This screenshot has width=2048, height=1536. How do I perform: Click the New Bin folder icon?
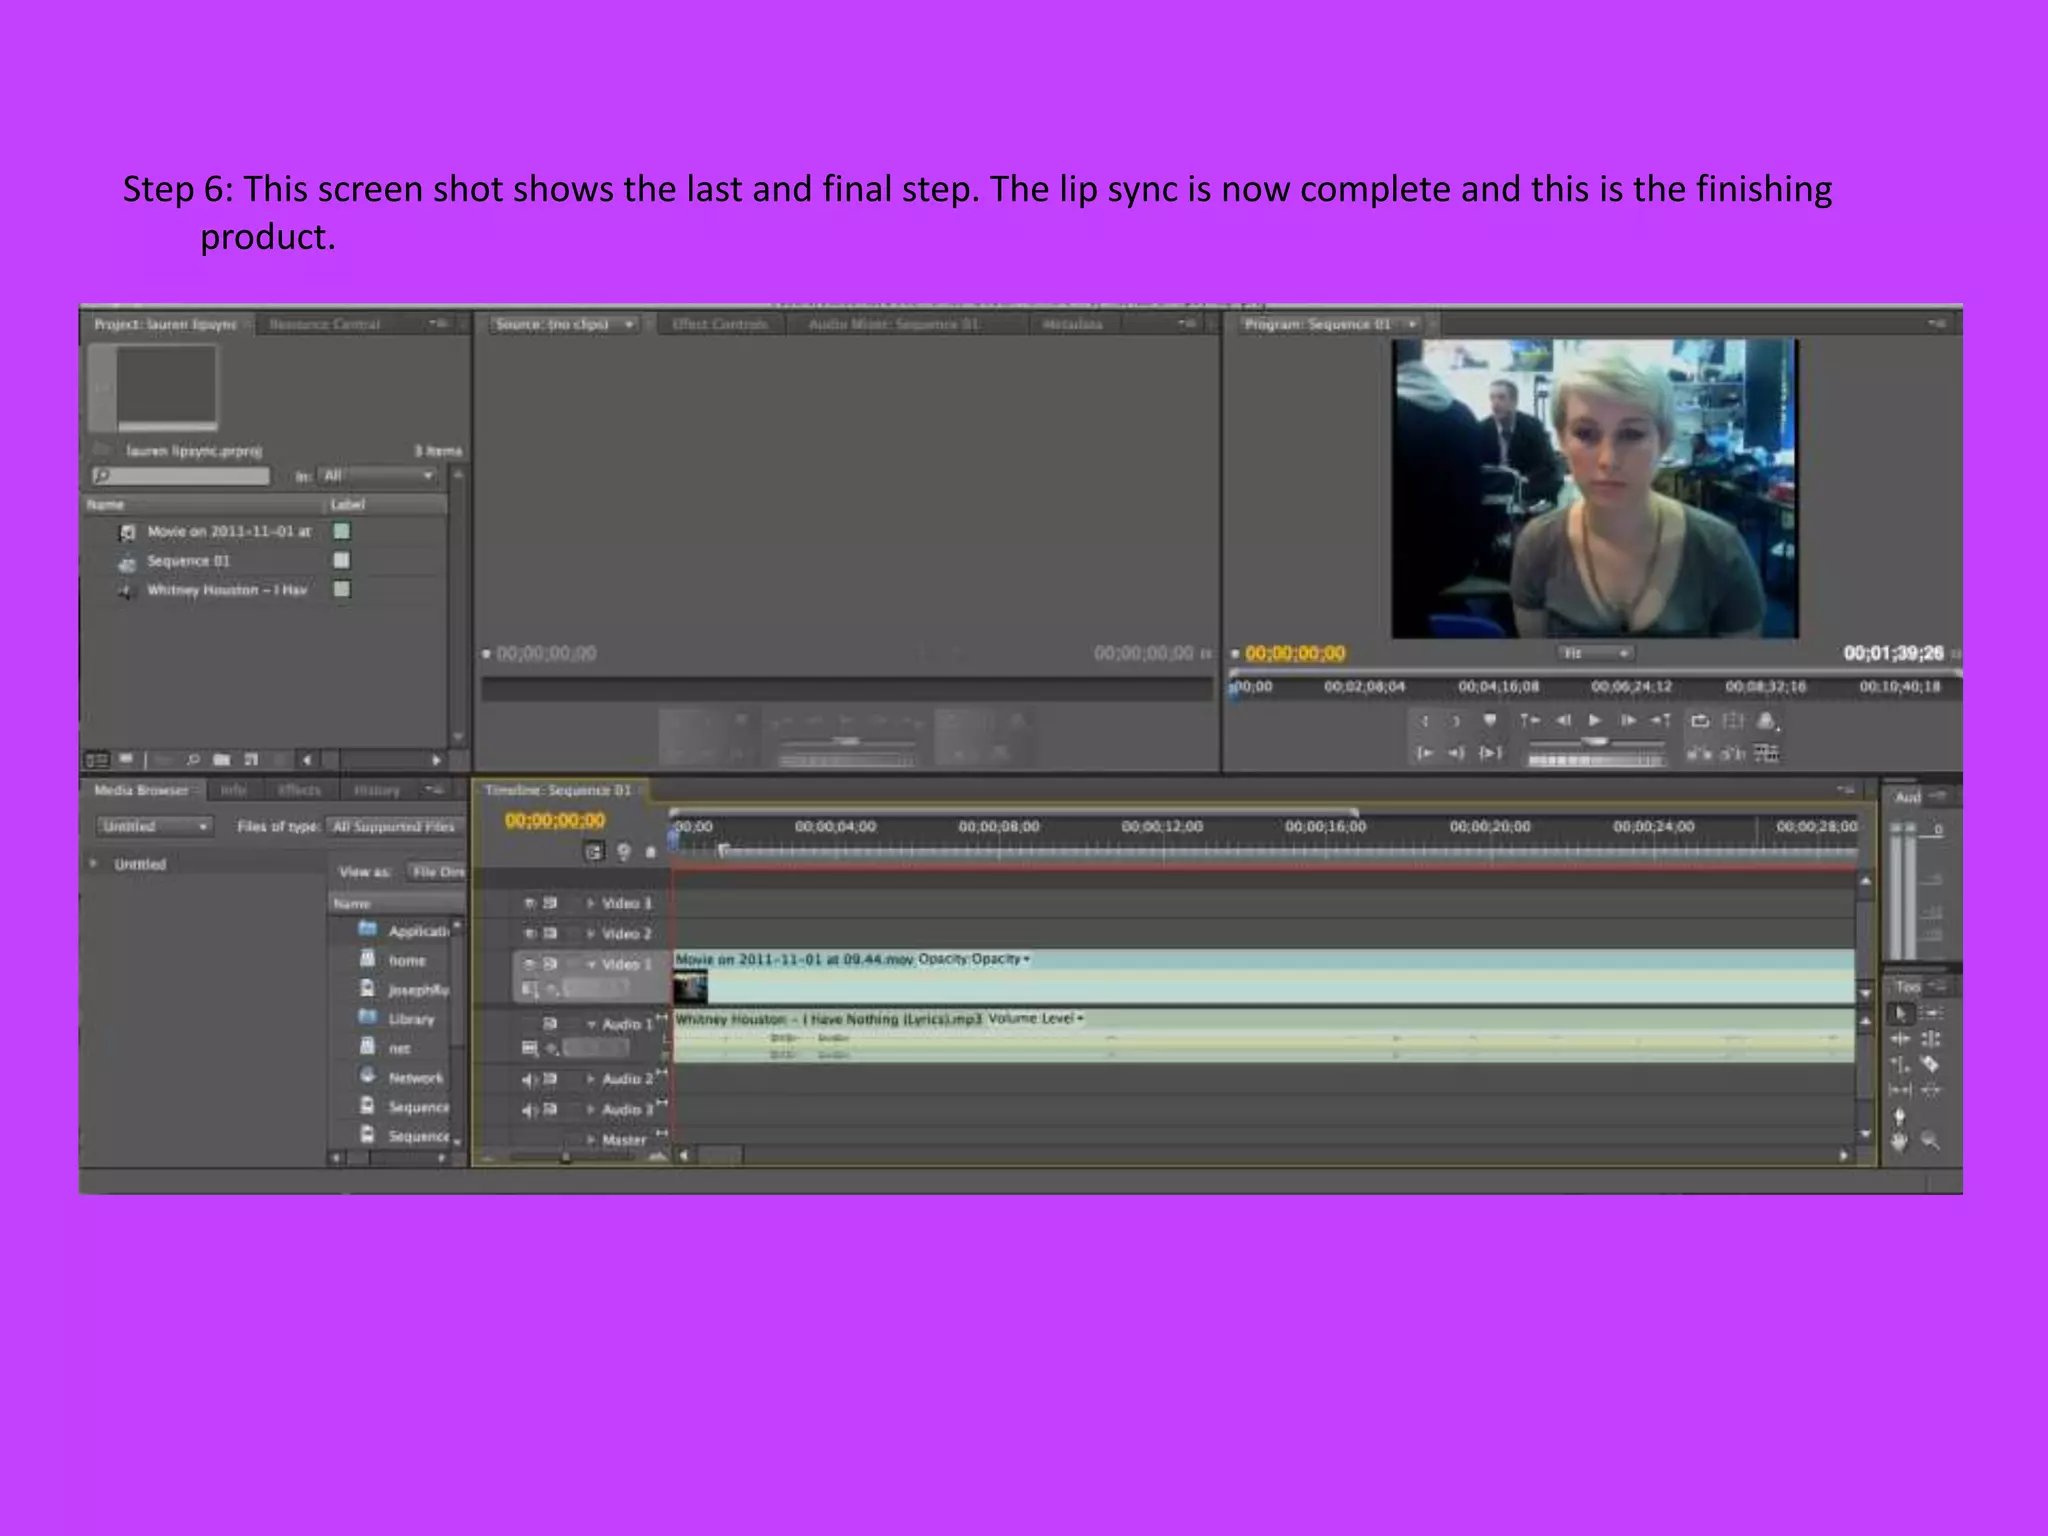click(x=222, y=760)
